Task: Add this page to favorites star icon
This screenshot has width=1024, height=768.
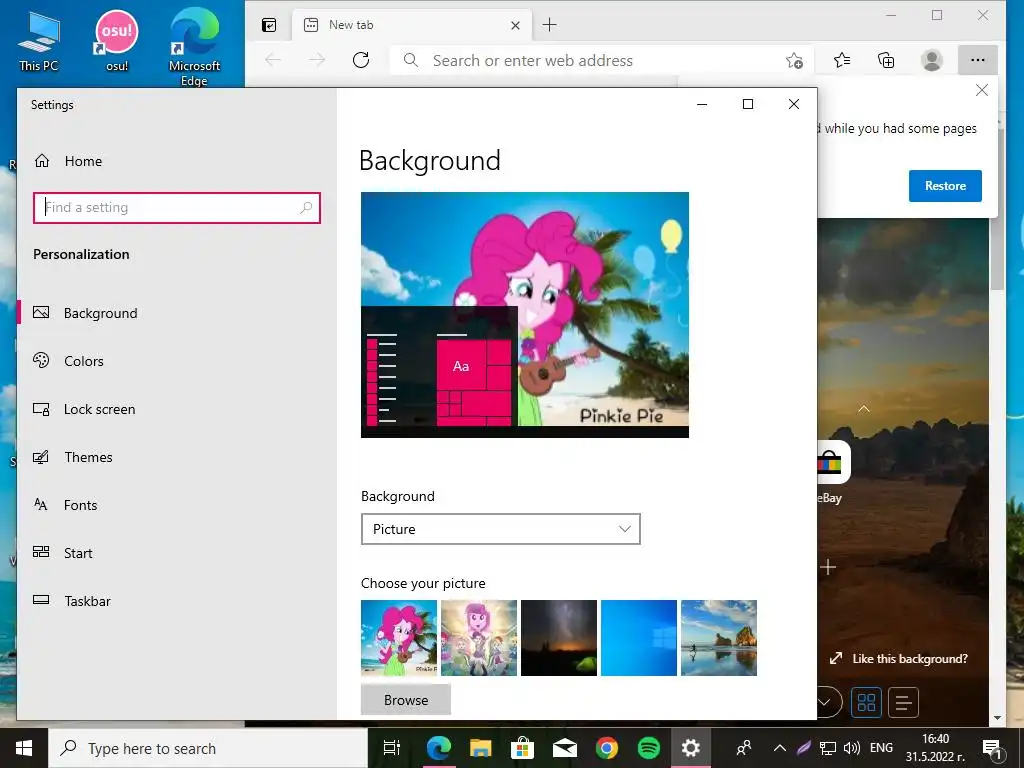Action: [x=794, y=61]
